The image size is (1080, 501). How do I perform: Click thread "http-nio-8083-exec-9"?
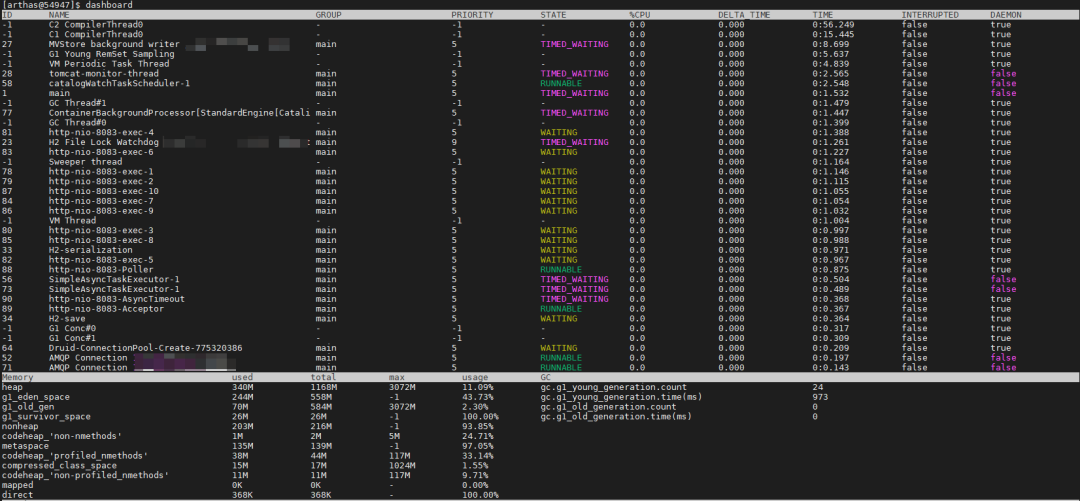click(101, 211)
